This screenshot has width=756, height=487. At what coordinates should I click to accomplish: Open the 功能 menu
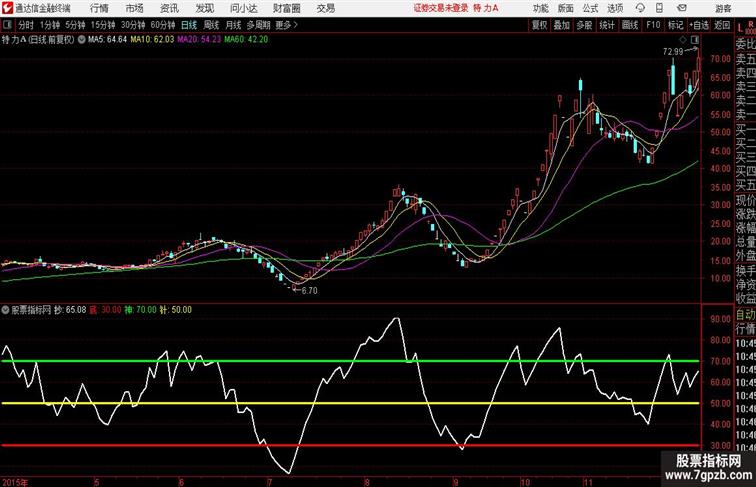click(540, 8)
